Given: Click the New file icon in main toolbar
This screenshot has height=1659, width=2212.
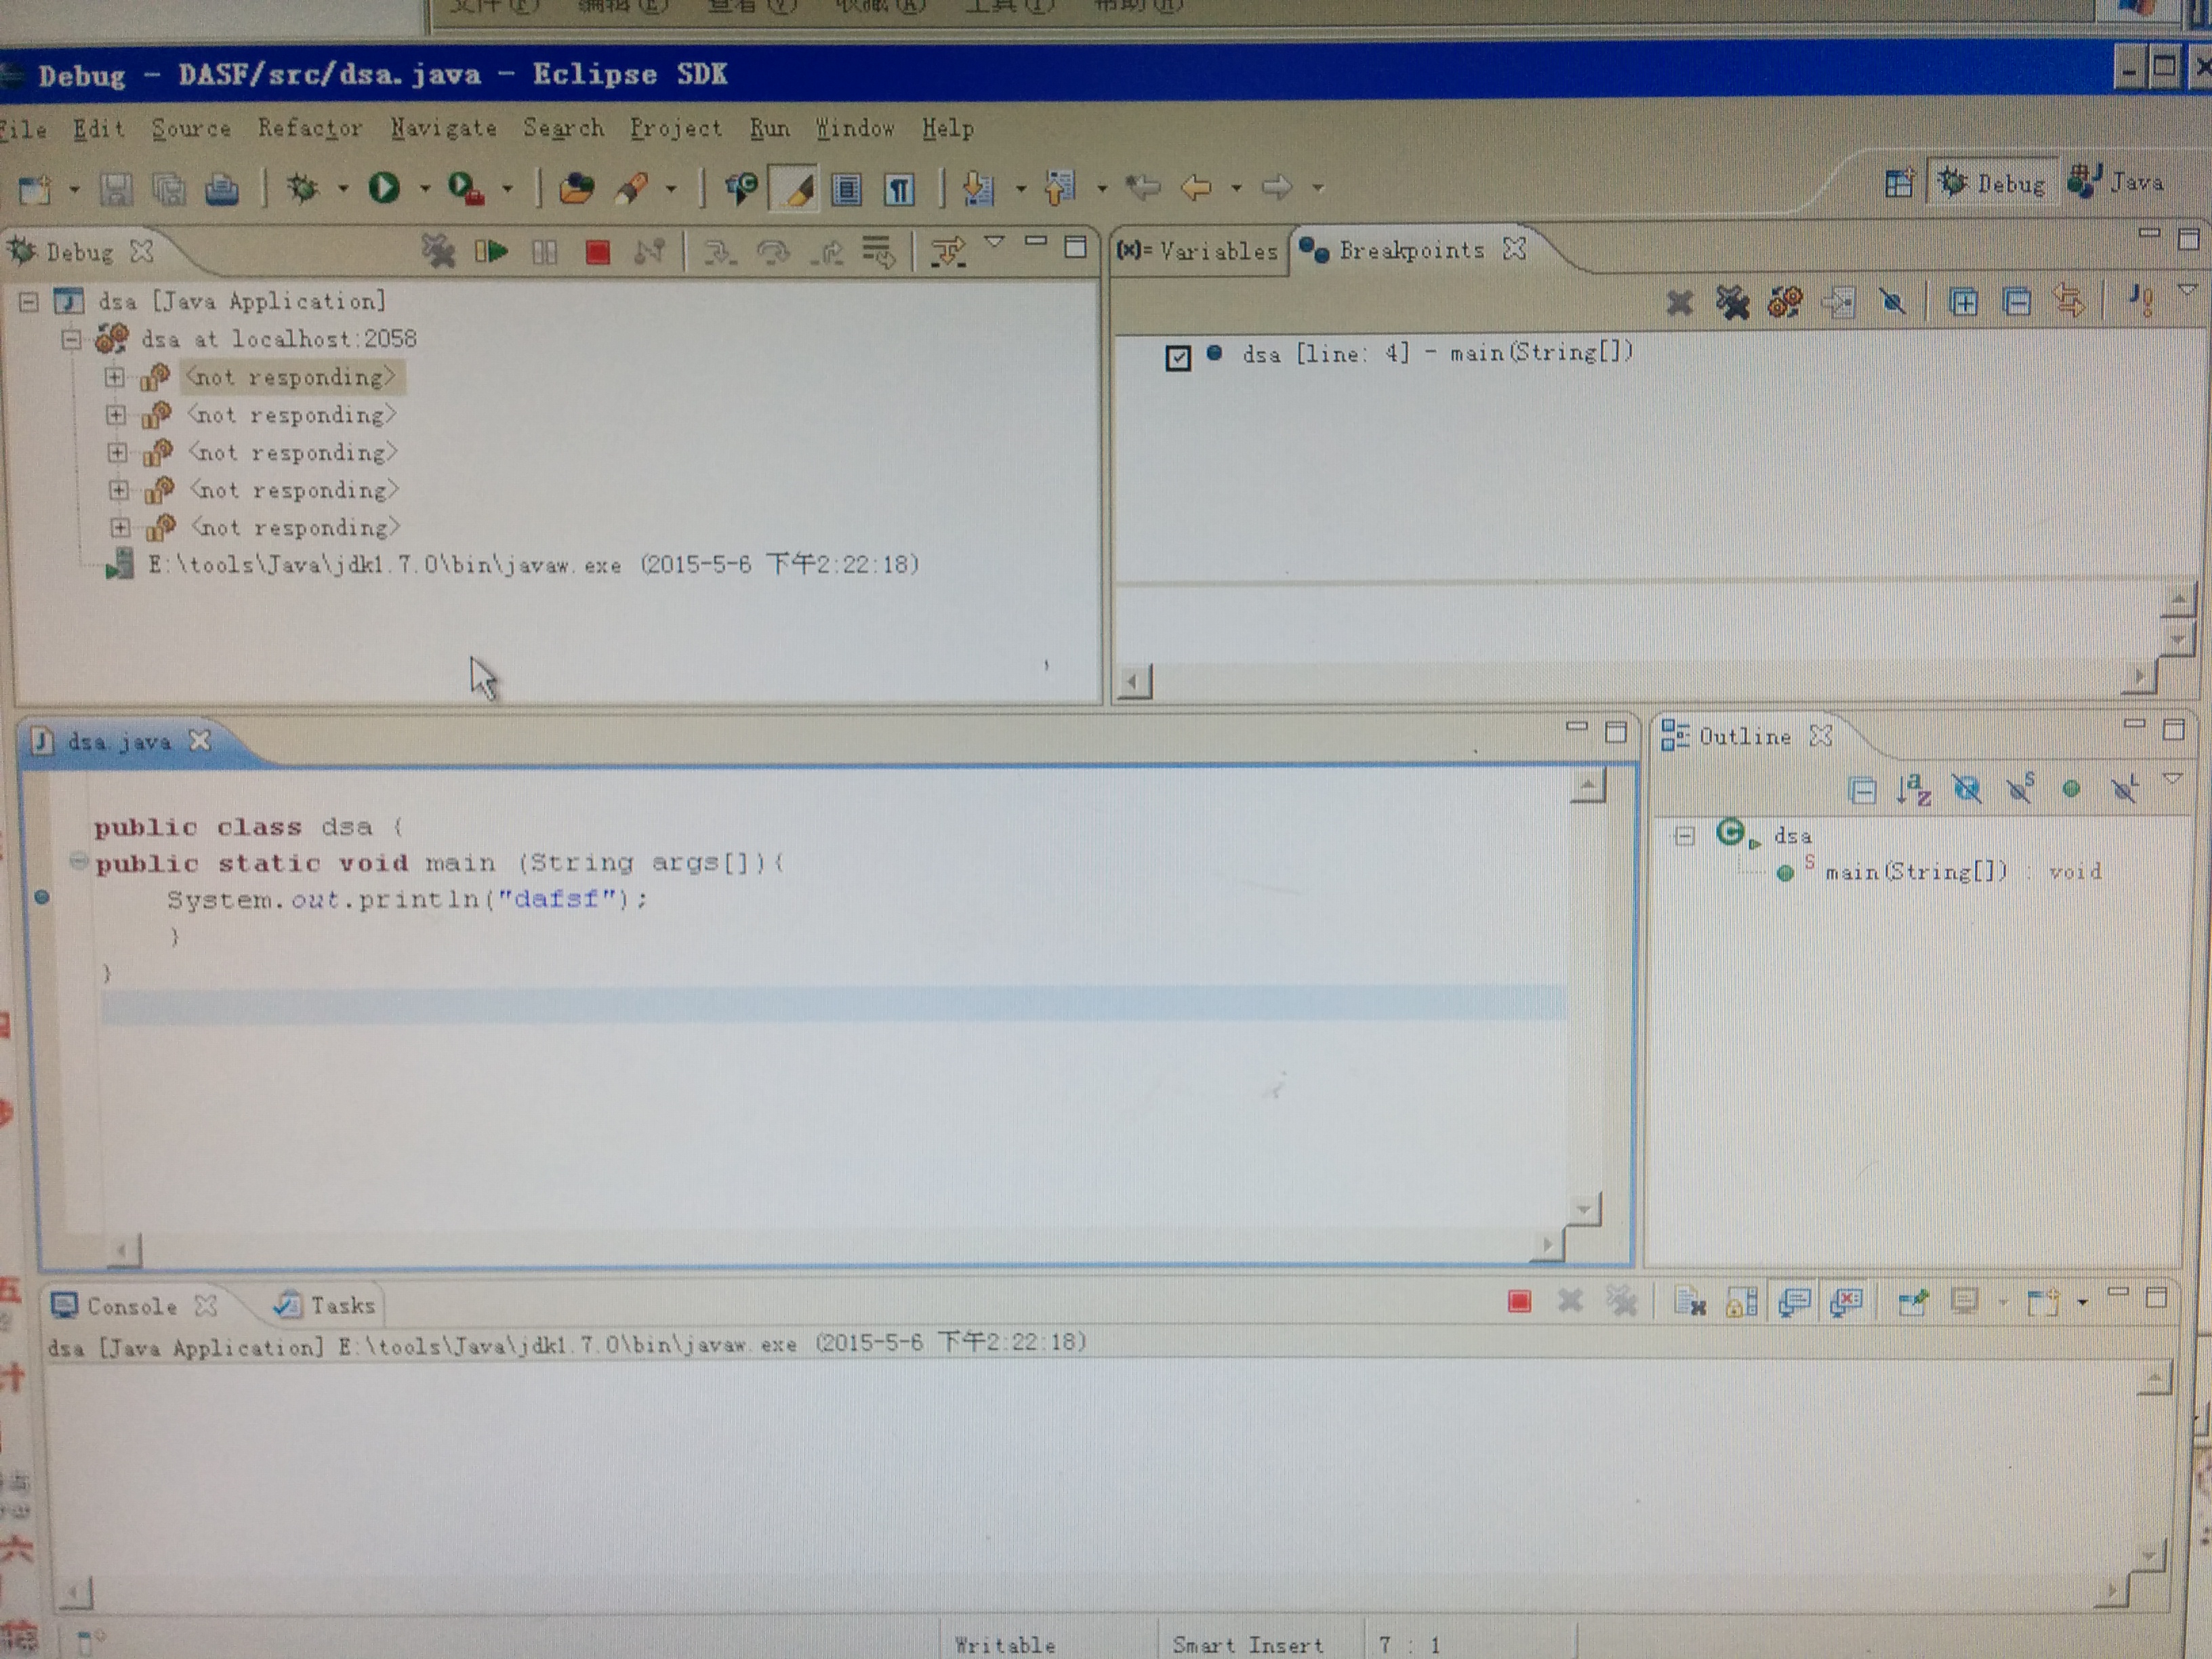Looking at the screenshot, I should [x=36, y=189].
